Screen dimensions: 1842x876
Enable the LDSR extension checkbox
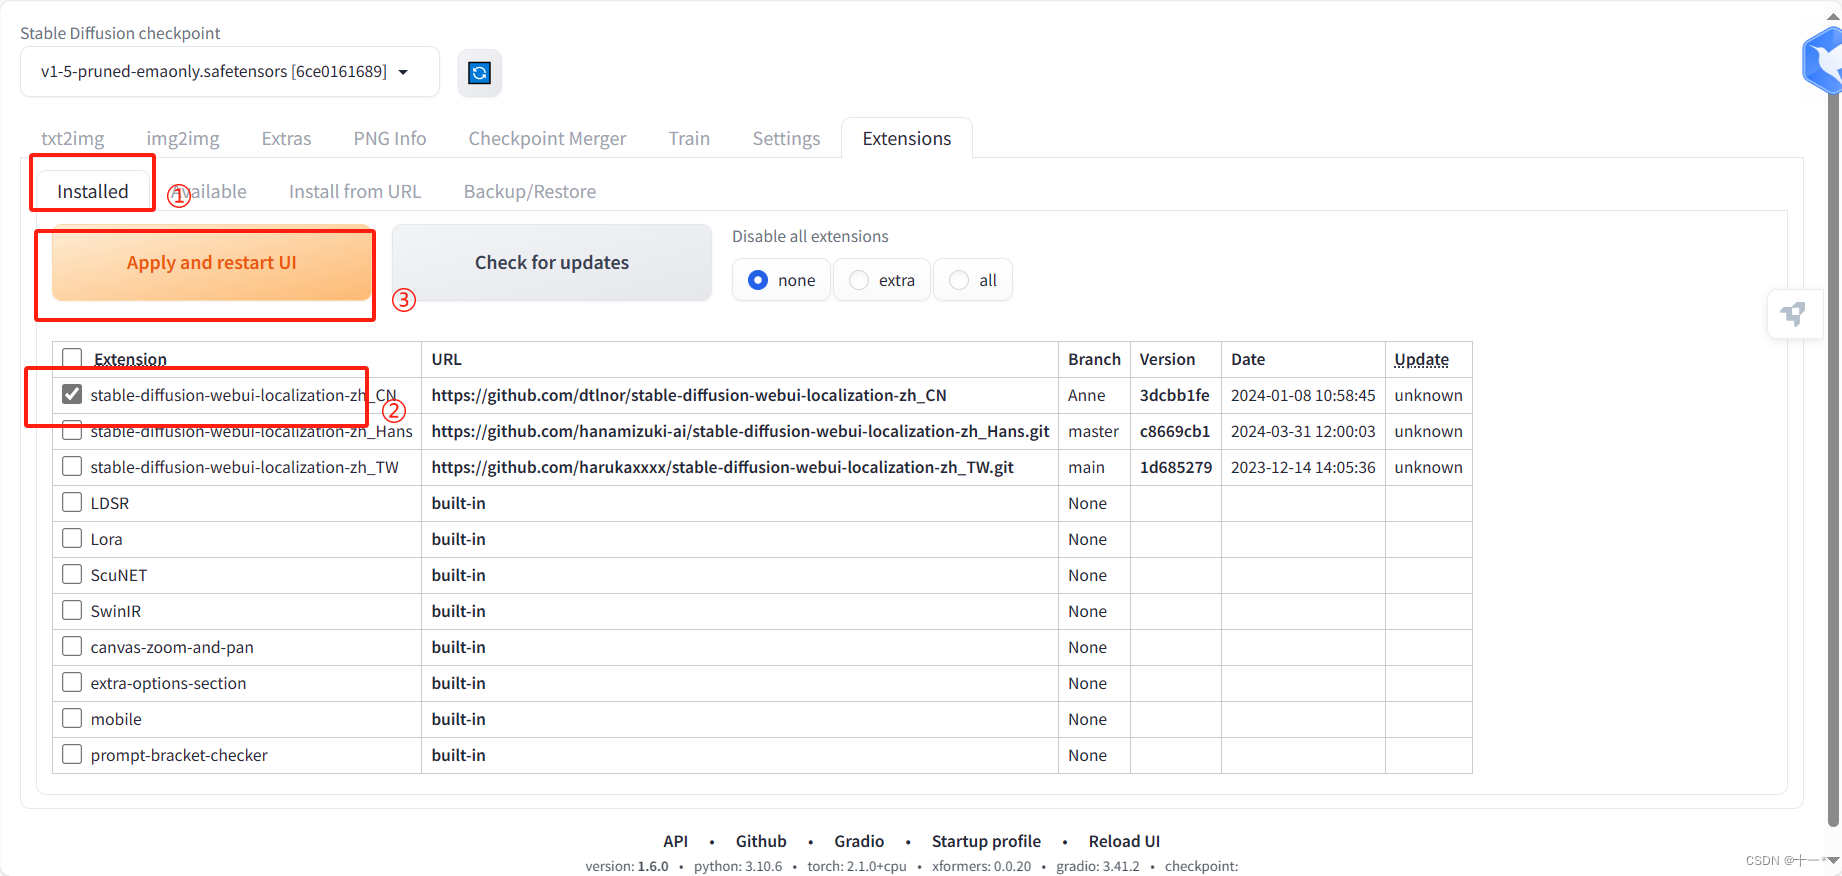pos(72,502)
